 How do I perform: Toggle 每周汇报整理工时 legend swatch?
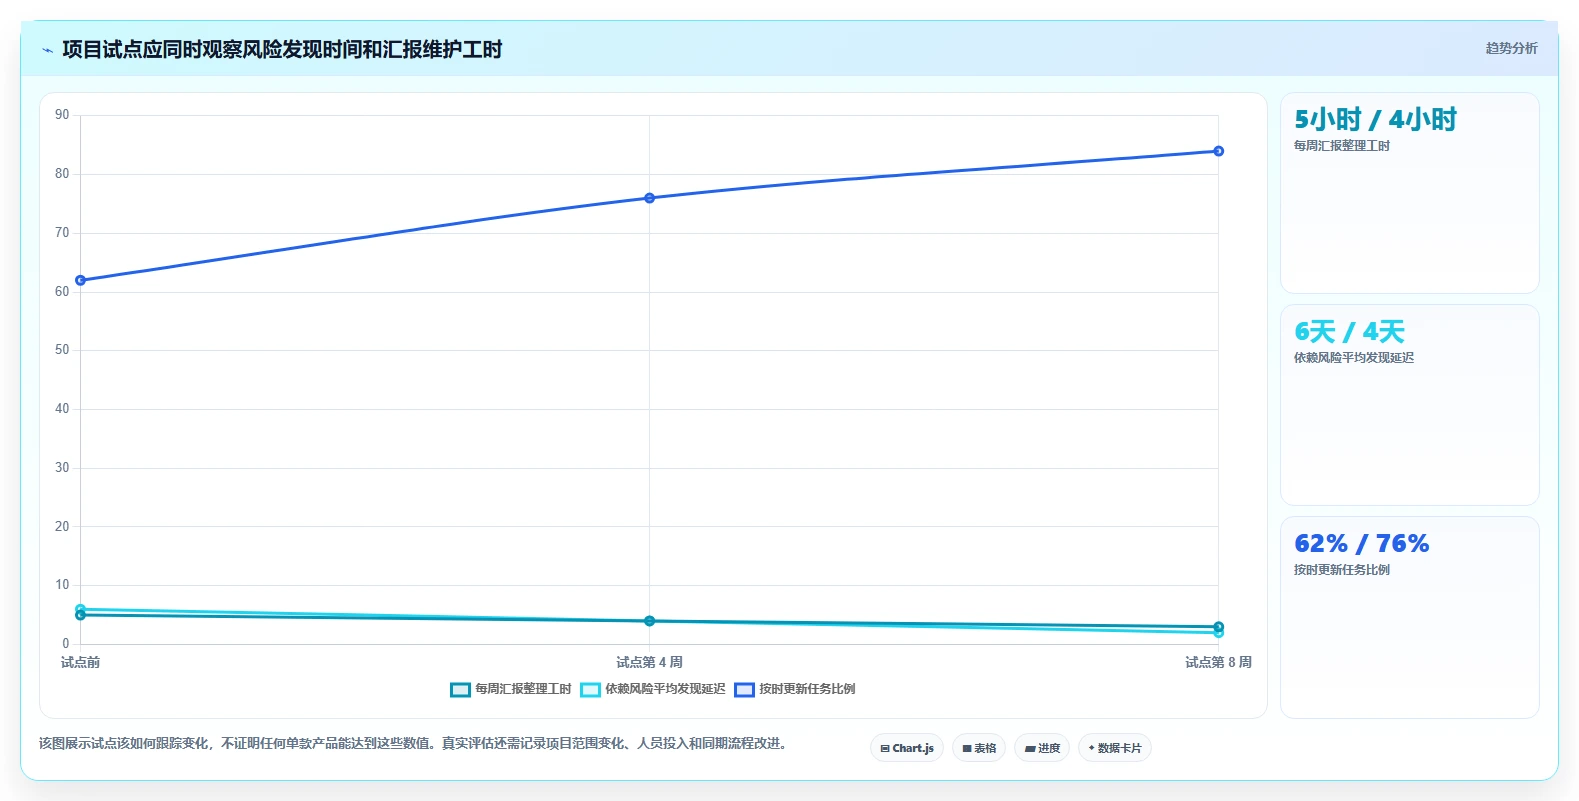(460, 690)
